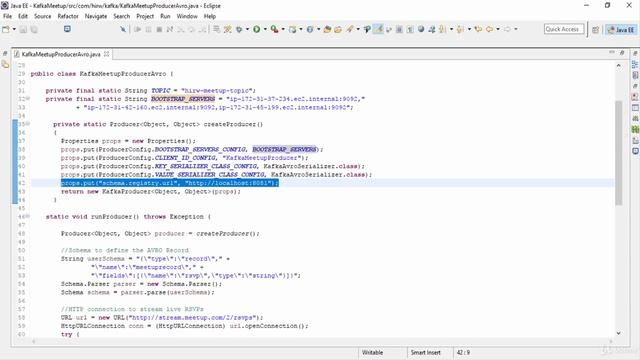Click the Search flashlight toolbar icon
The image size is (640, 360).
coord(350,29)
